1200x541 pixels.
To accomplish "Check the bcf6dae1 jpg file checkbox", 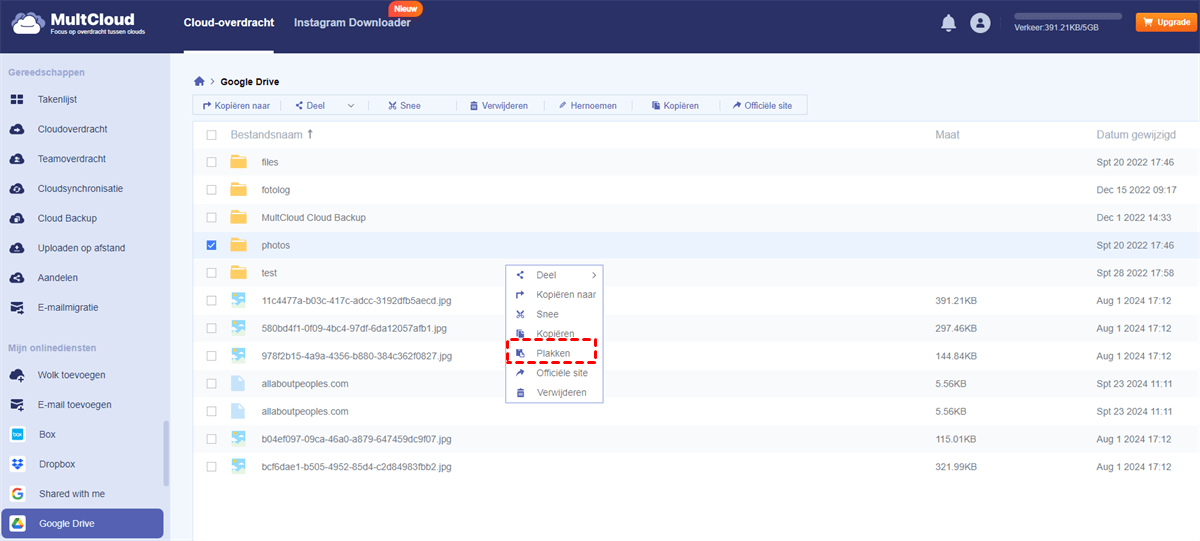I will pyautogui.click(x=211, y=466).
